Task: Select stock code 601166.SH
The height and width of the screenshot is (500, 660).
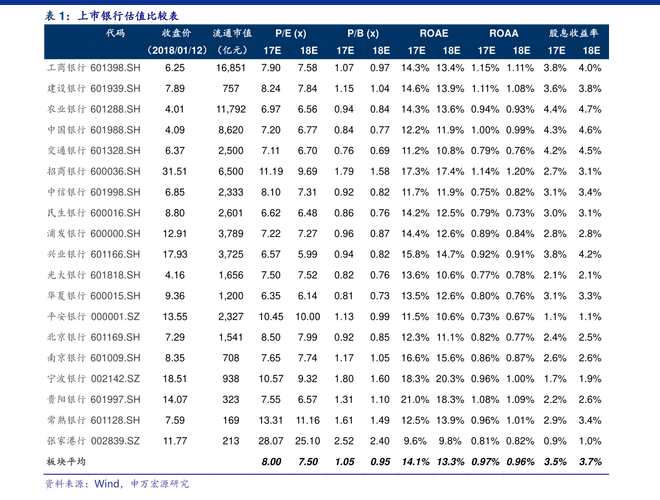Action: pos(115,255)
